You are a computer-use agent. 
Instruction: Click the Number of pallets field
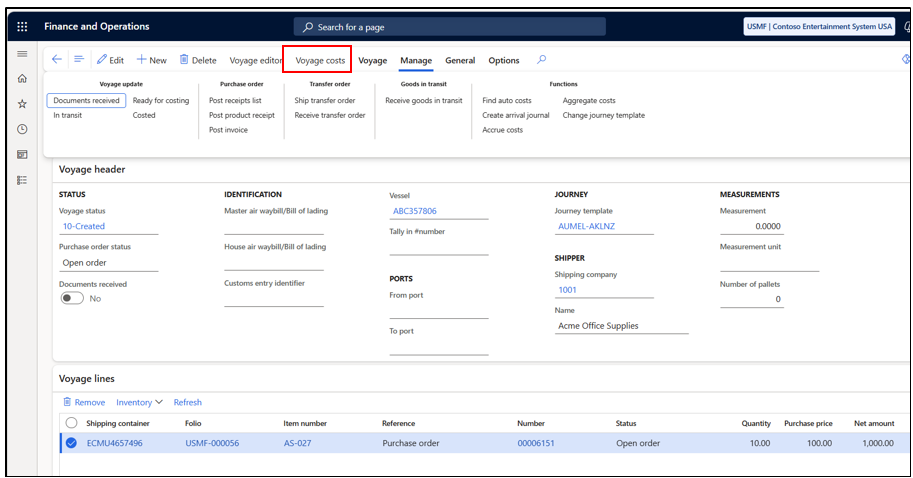pyautogui.click(x=752, y=299)
